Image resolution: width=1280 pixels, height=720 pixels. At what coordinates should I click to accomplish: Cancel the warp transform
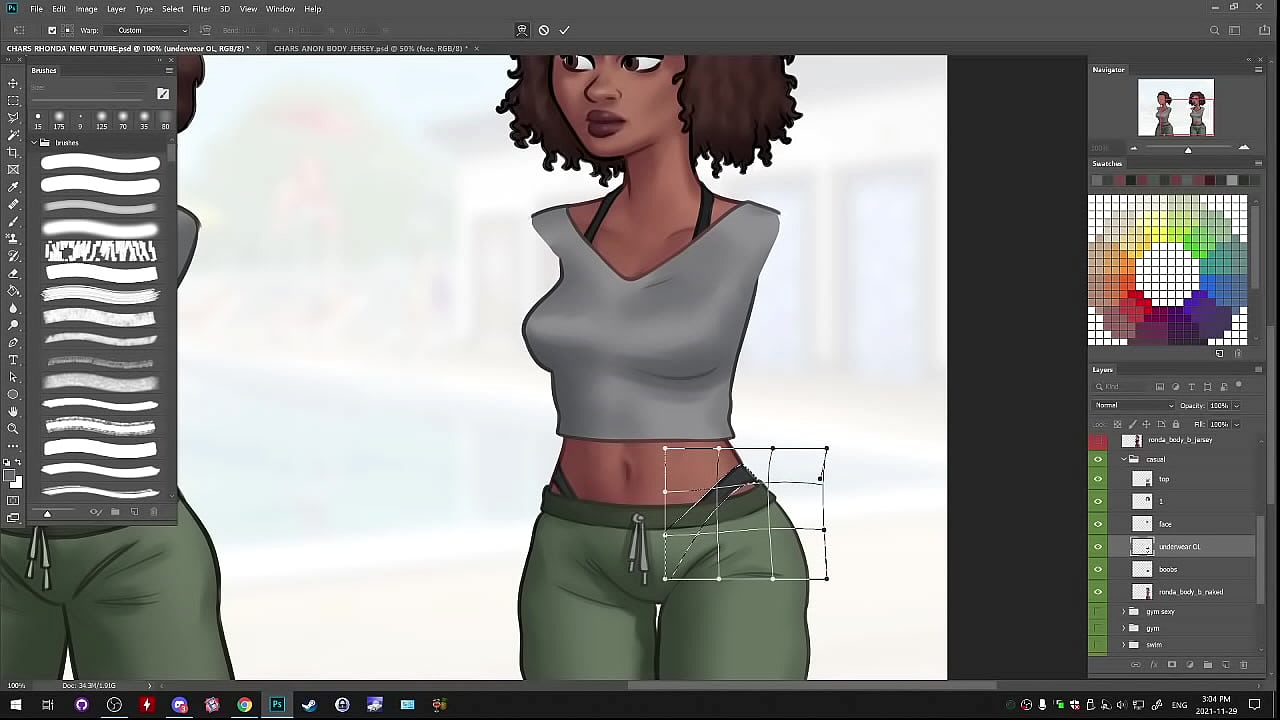pyautogui.click(x=543, y=30)
